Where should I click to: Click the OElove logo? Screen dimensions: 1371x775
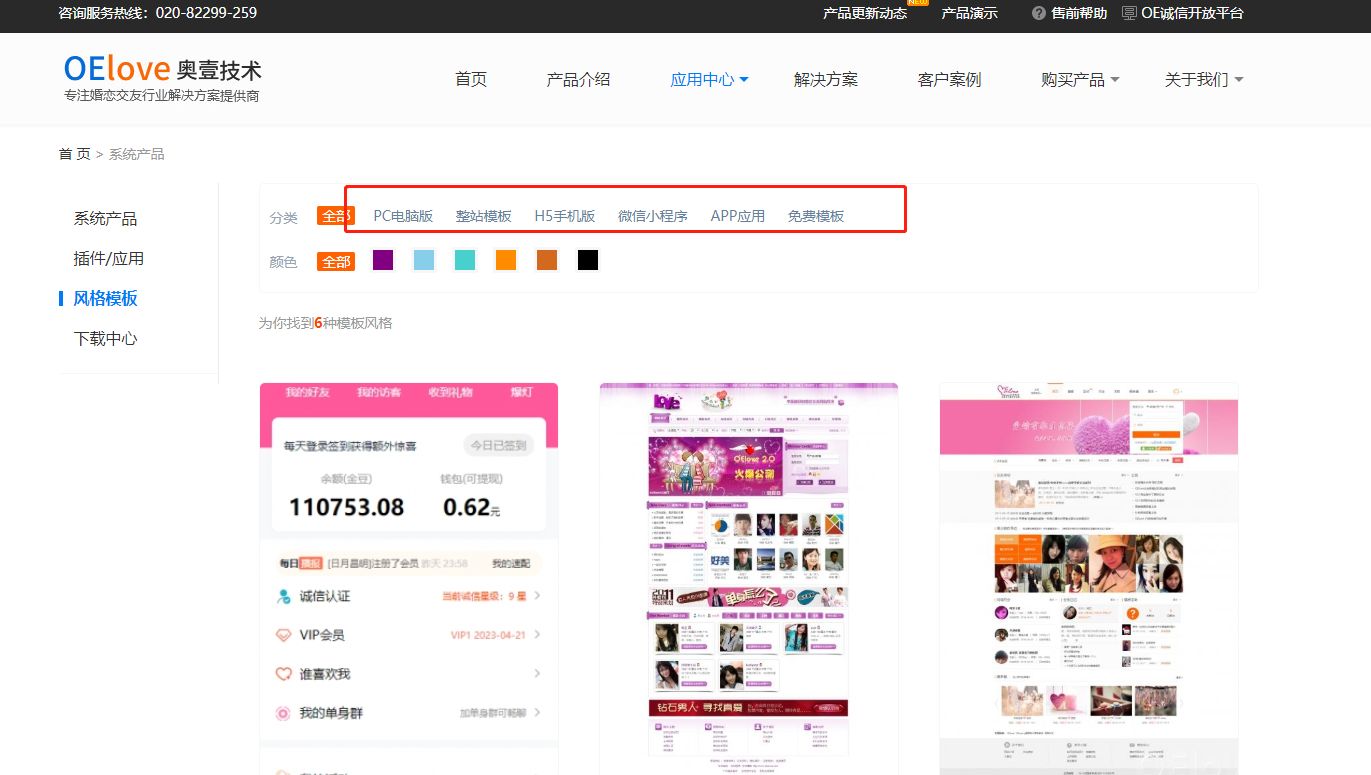163,78
